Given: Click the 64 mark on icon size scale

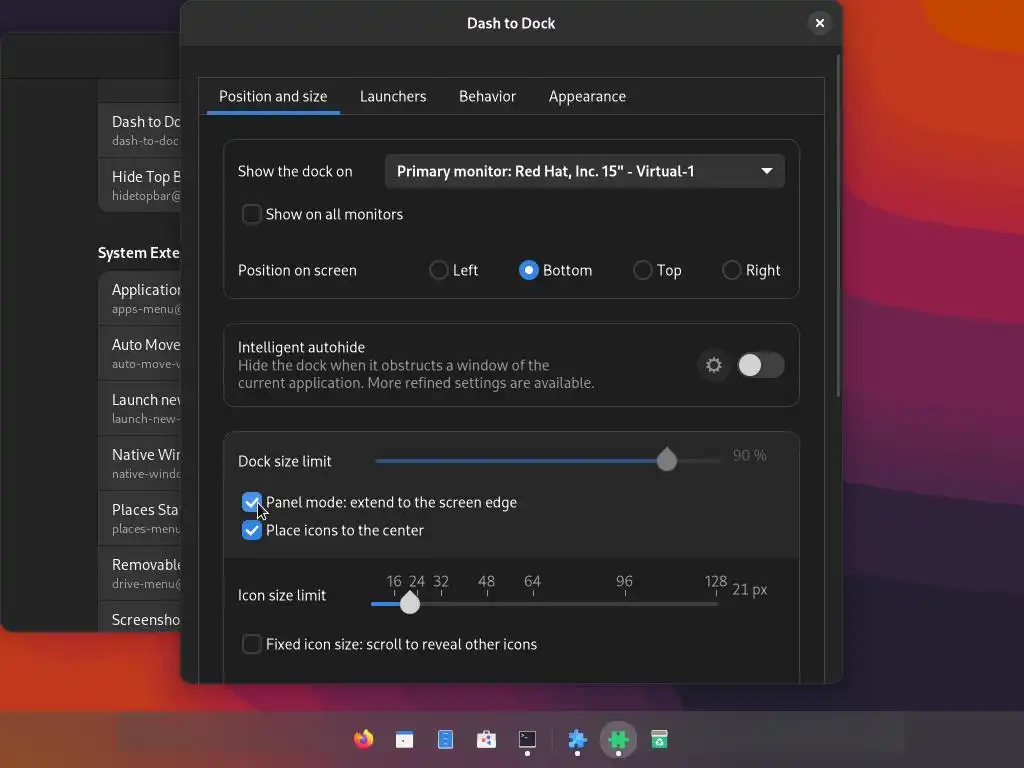Looking at the screenshot, I should 532,581.
